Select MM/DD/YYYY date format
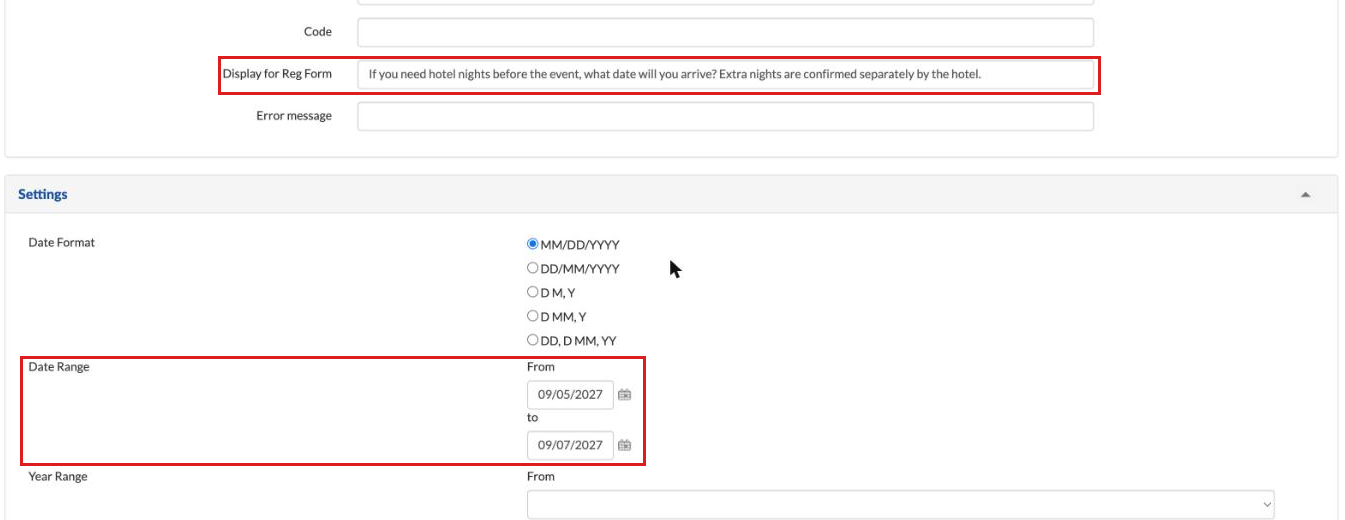 [533, 244]
